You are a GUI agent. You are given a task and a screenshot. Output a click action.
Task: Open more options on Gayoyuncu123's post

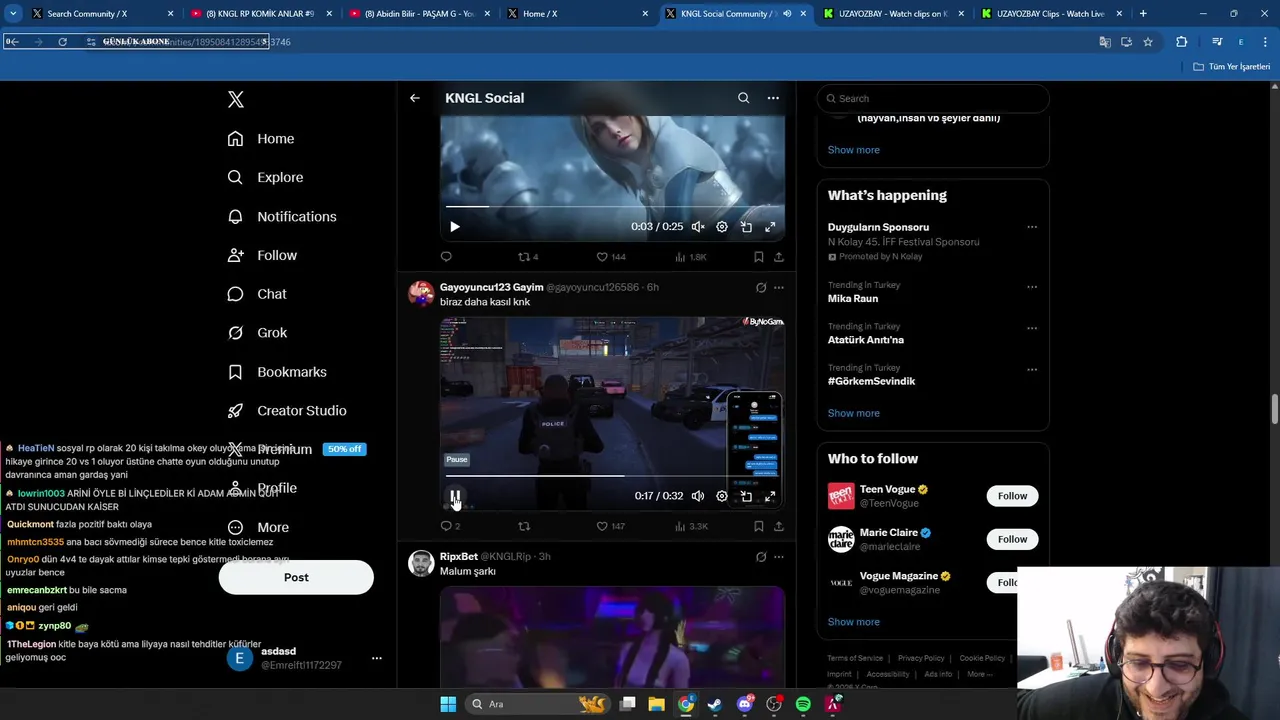pos(779,288)
